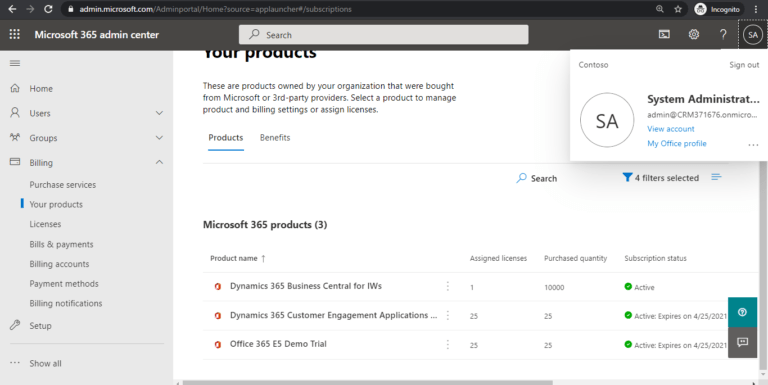768x385 pixels.
Task: Open My Office profile link
Action: pos(676,144)
